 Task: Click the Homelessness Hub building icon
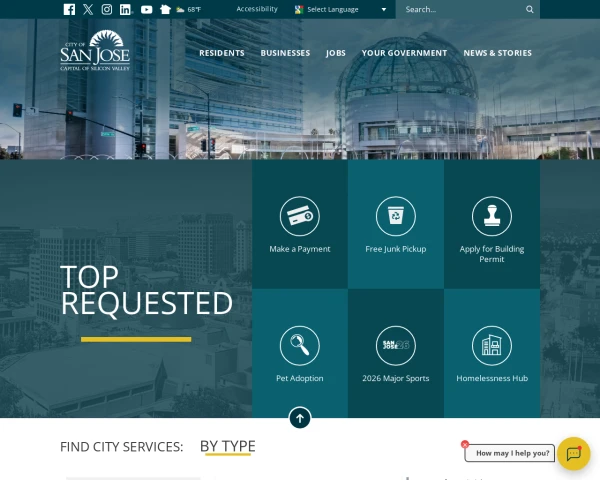coord(492,346)
